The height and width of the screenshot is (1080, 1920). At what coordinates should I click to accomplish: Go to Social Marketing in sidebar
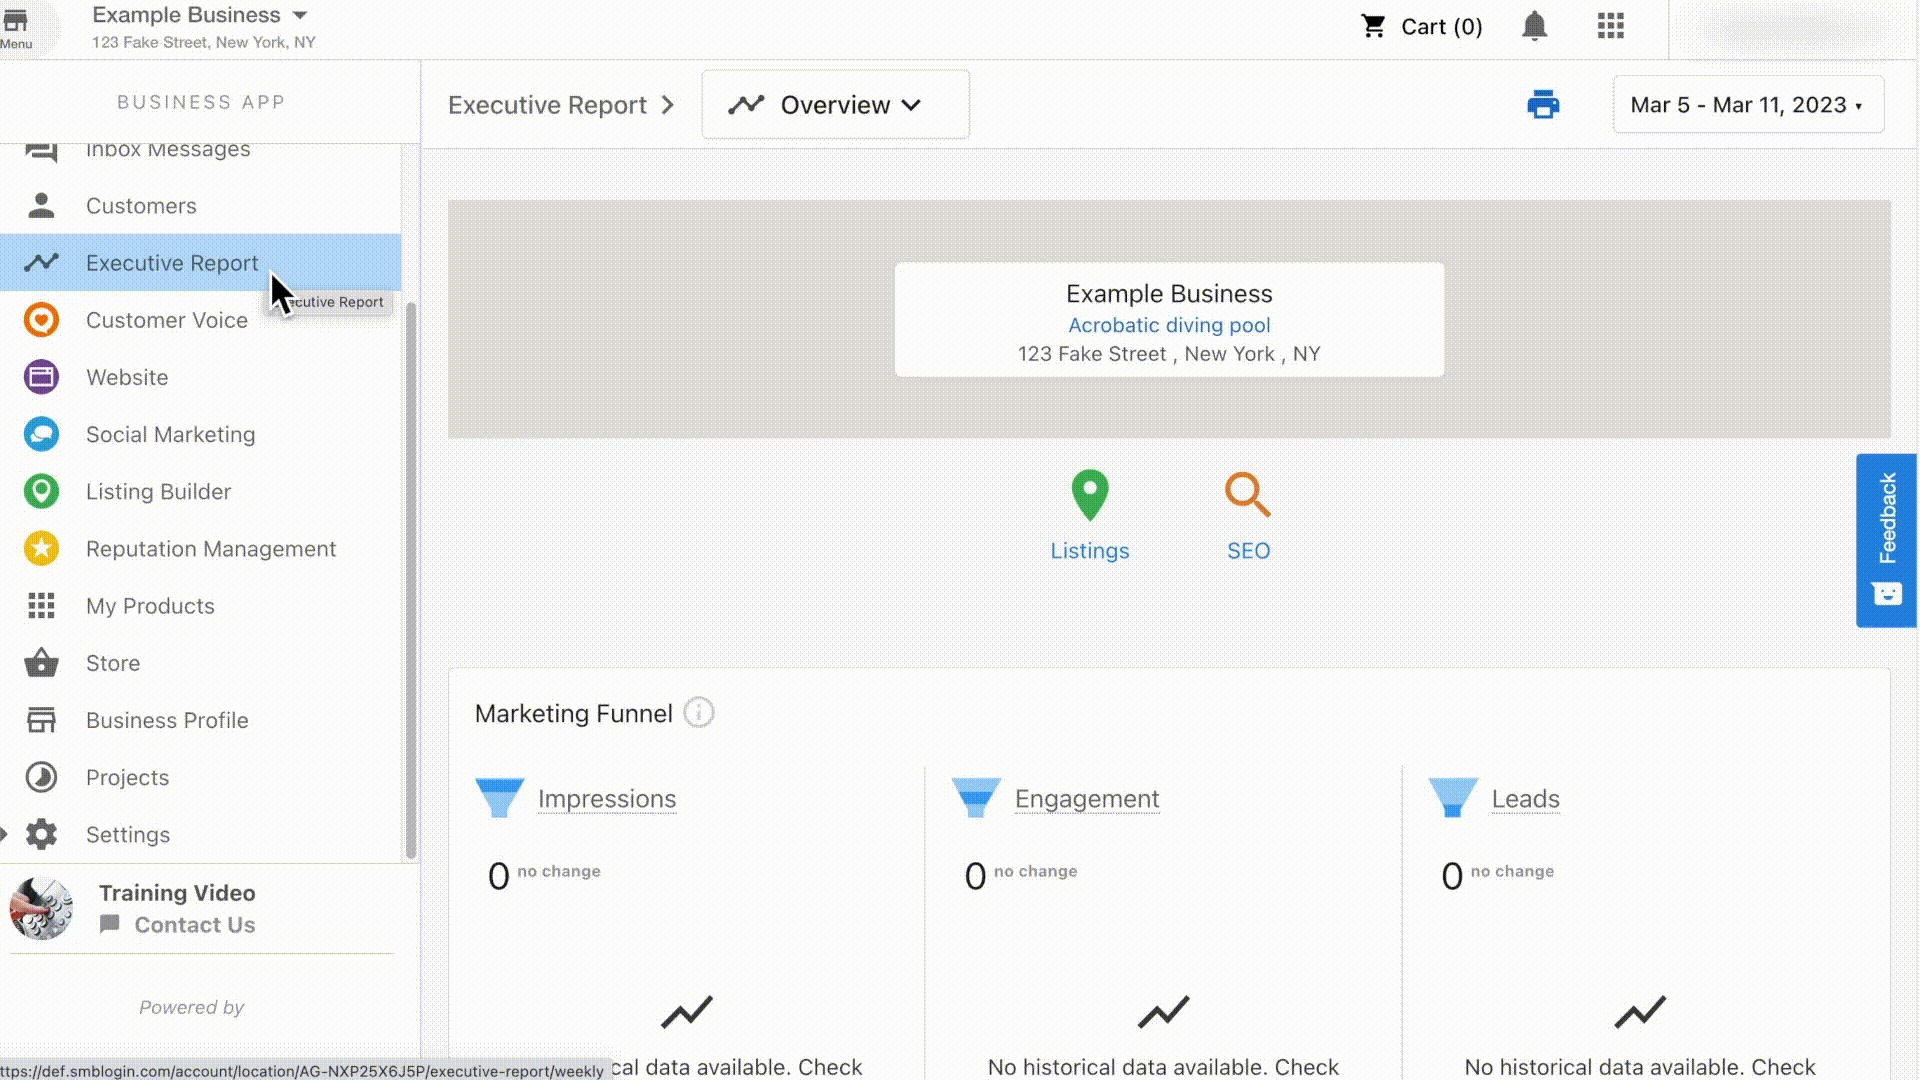[170, 435]
